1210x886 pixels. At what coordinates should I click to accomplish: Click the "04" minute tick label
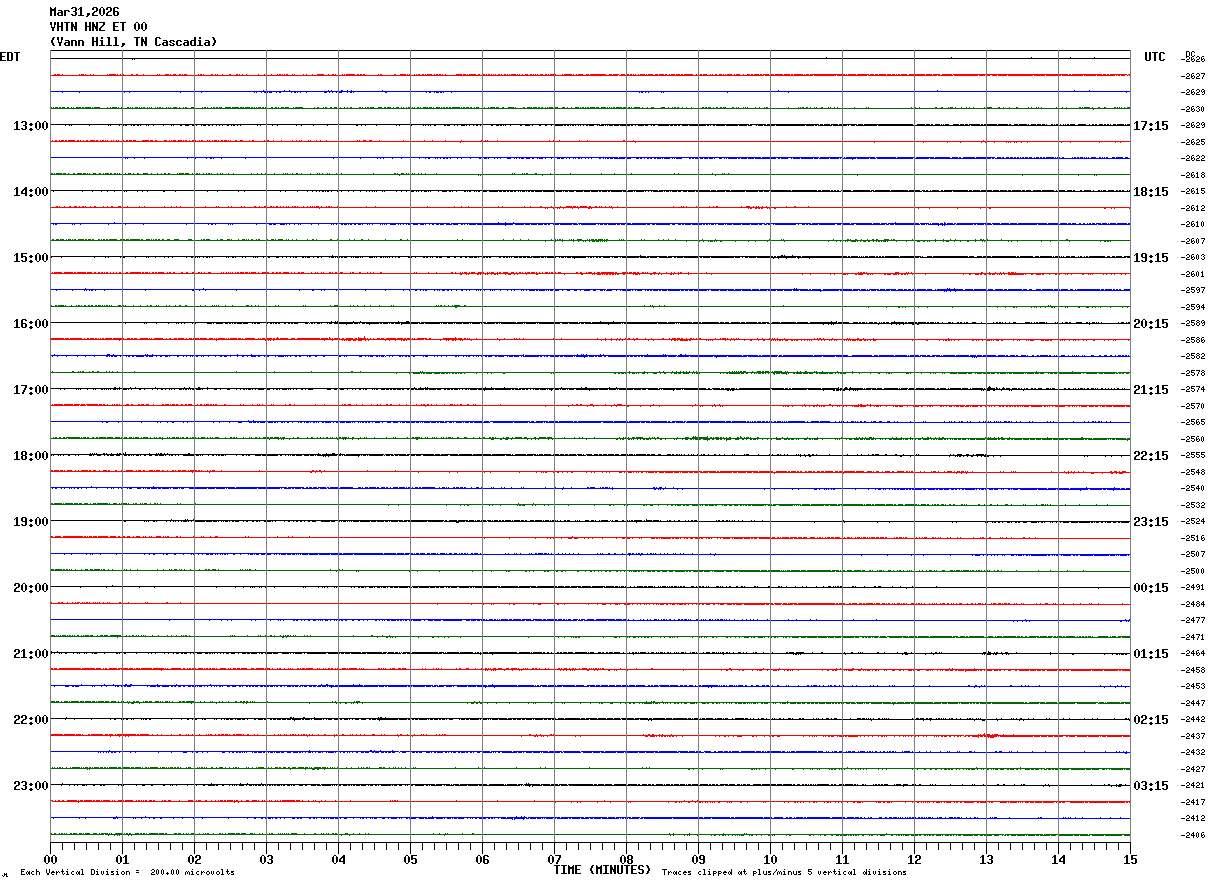point(338,859)
